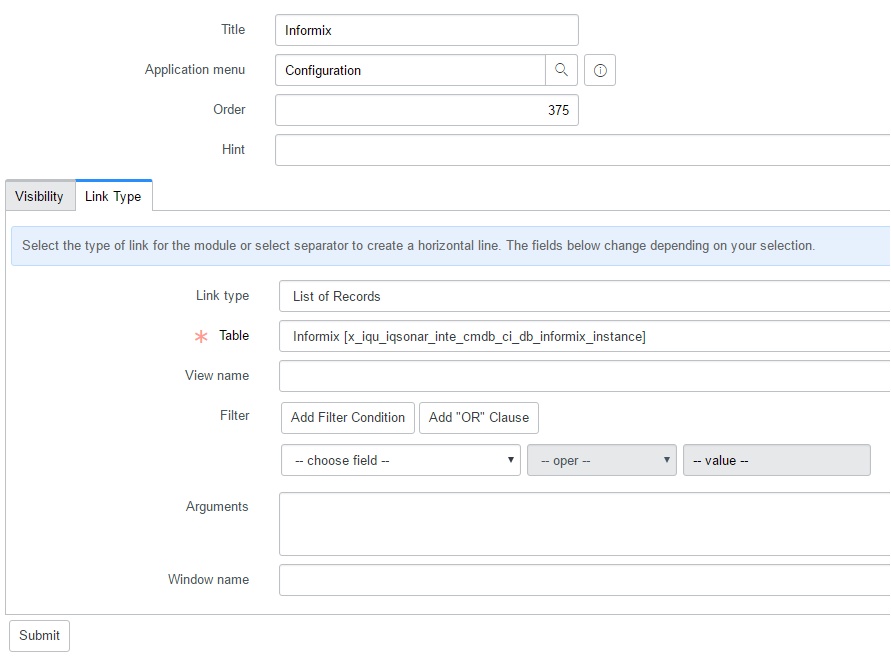Click the Filter label text
This screenshot has width=891, height=666.
point(235,415)
